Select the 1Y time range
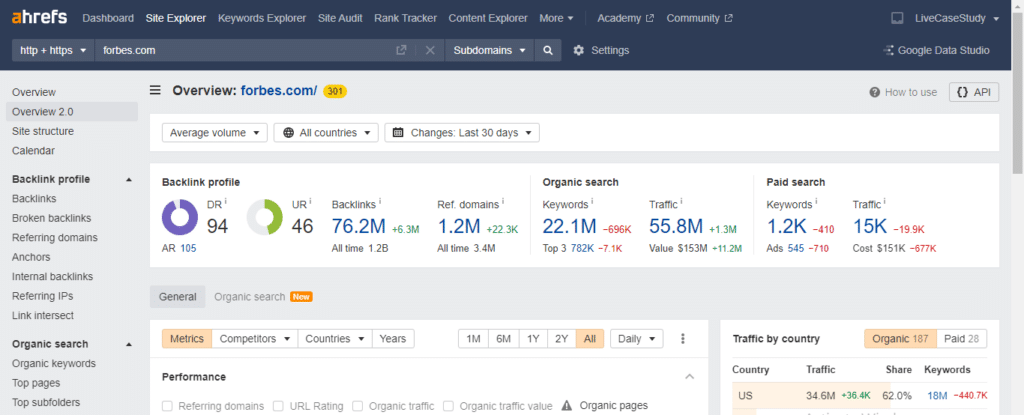 pyautogui.click(x=533, y=339)
